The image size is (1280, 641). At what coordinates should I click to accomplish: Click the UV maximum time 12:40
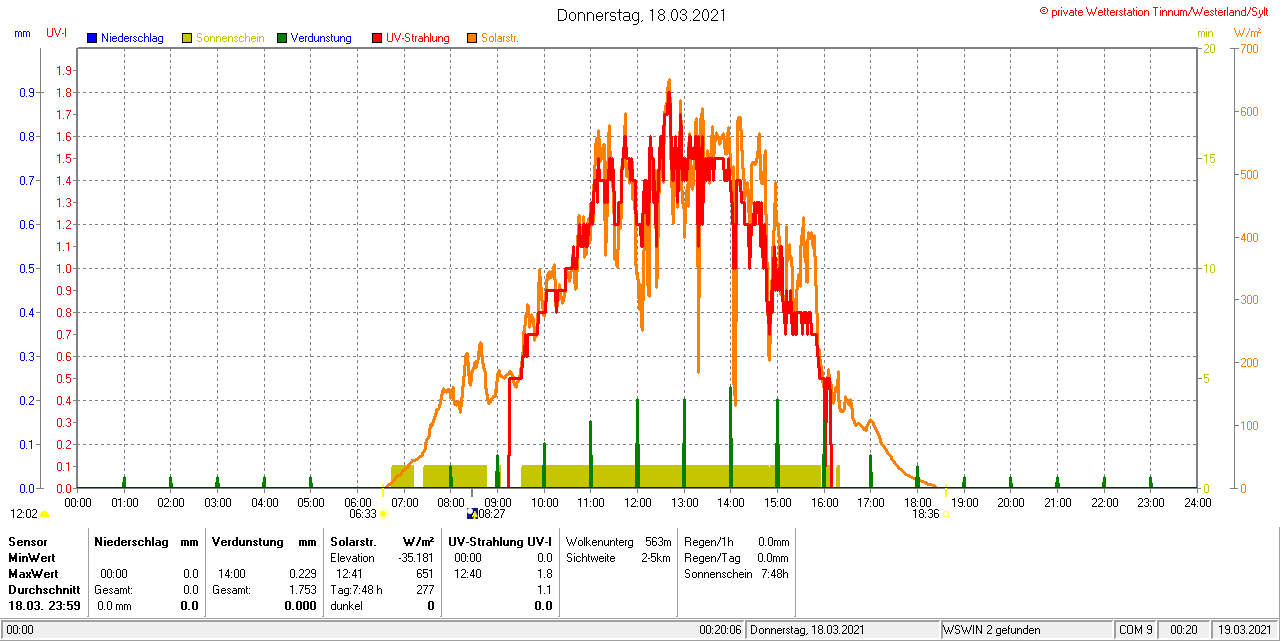(467, 574)
